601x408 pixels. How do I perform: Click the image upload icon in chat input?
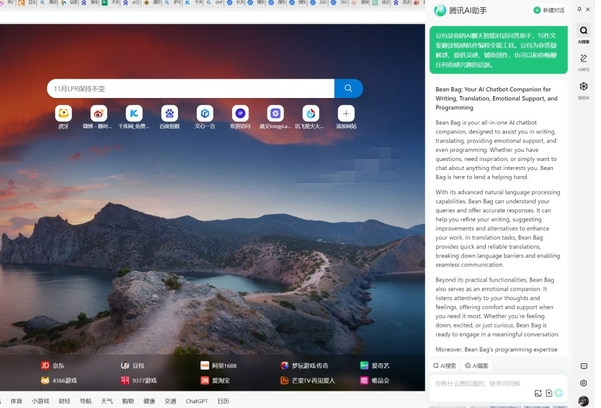[x=538, y=393]
